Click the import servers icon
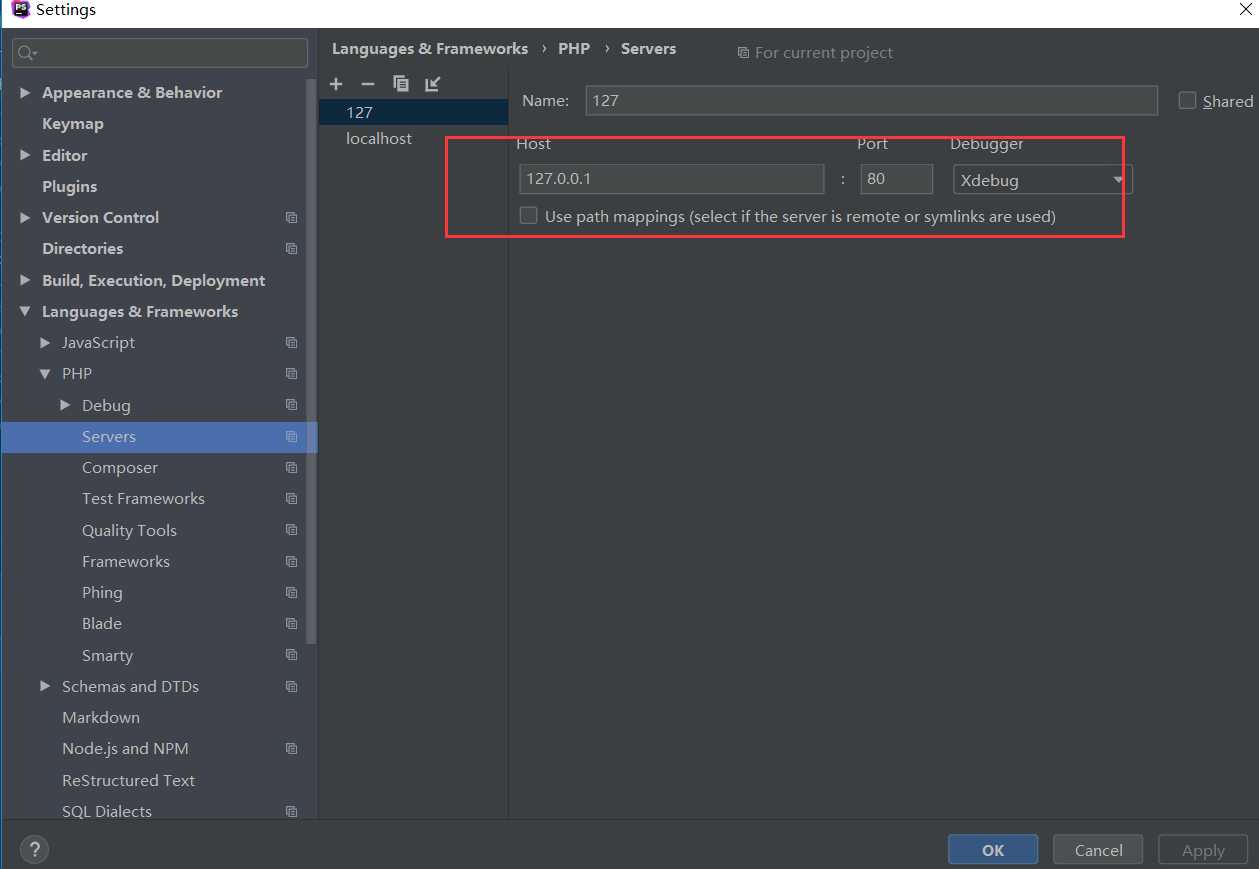Image resolution: width=1259 pixels, height=869 pixels. (432, 84)
